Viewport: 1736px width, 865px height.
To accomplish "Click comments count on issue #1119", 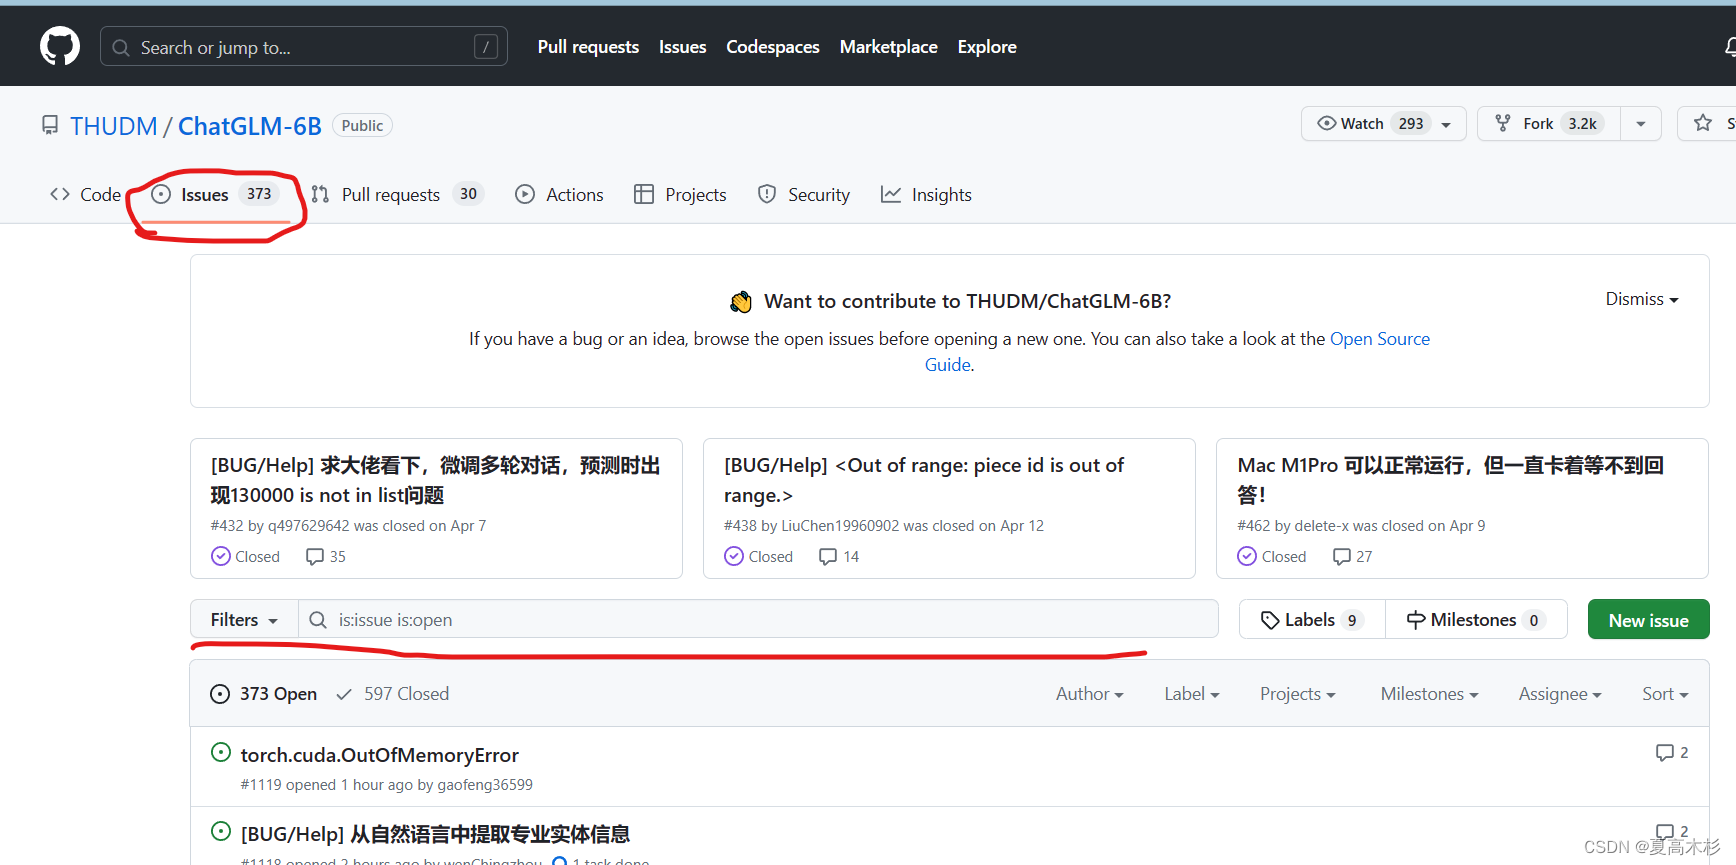I will tap(1672, 752).
